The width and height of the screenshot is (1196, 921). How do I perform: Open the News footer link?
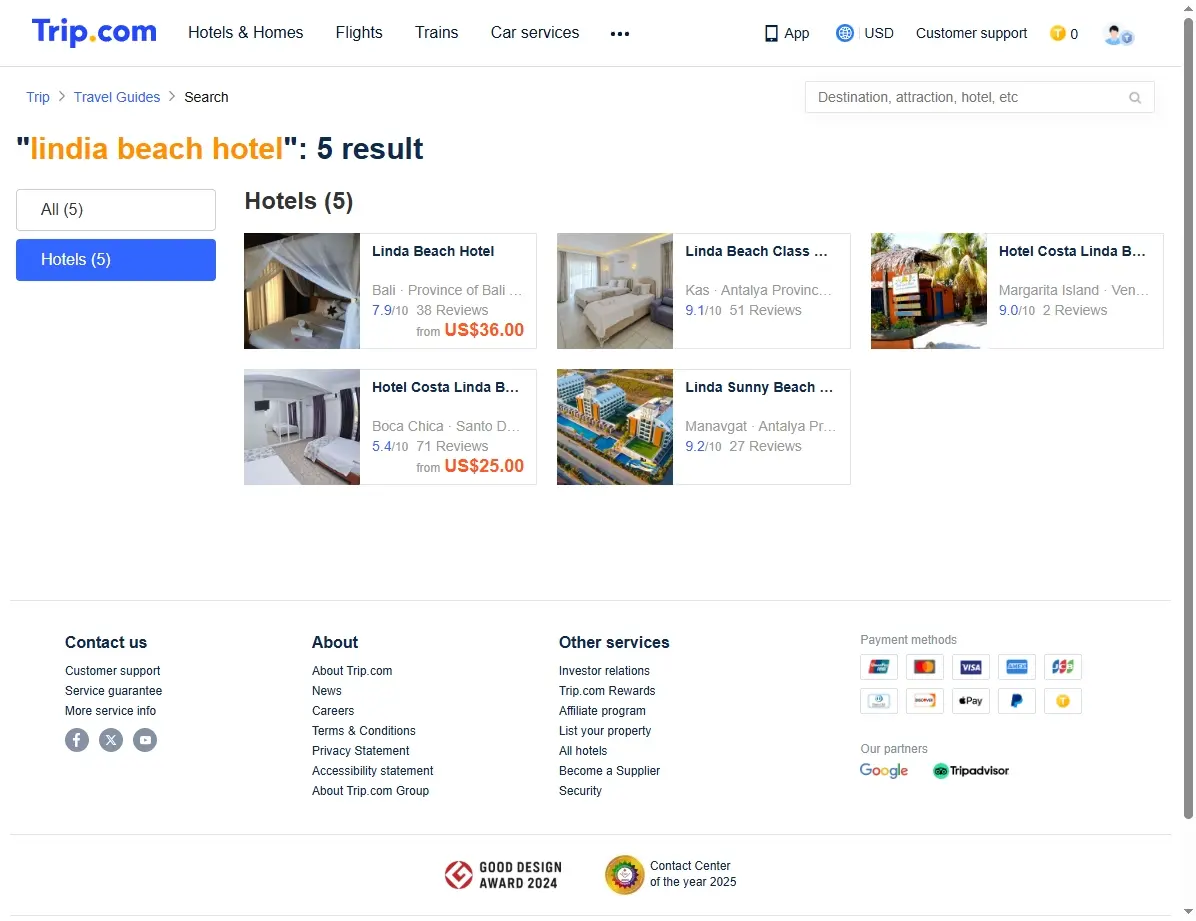pyautogui.click(x=326, y=691)
